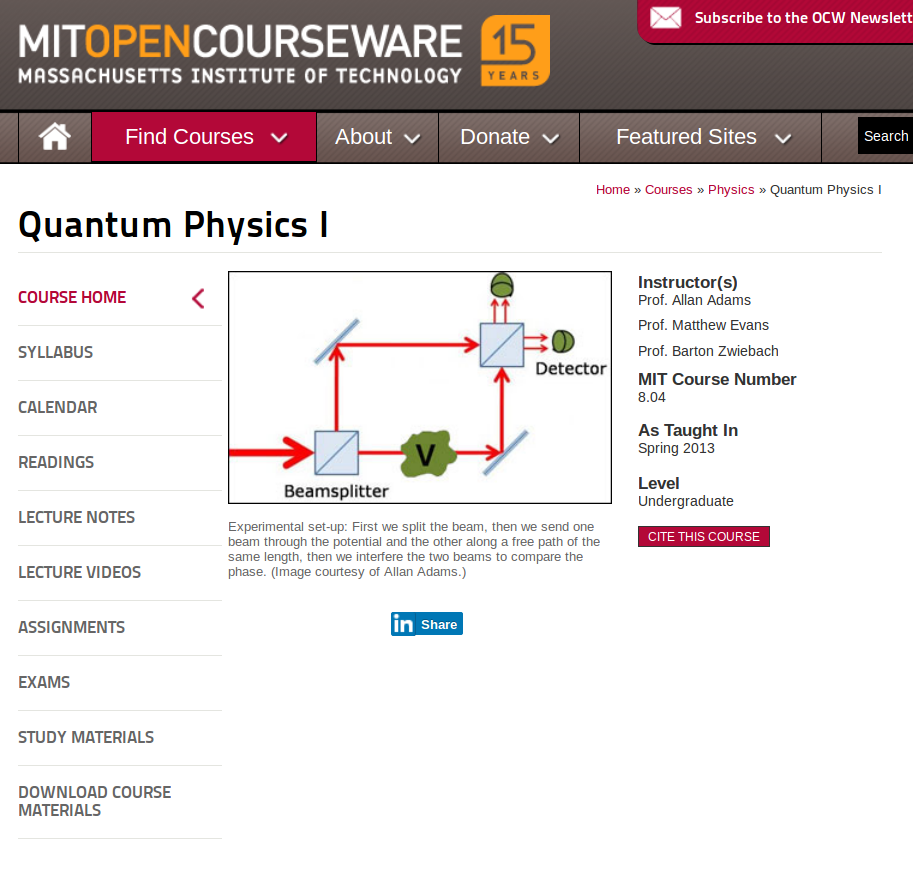Image resolution: width=913 pixels, height=880 pixels.
Task: Click instructor name Prof. Matthew Evans
Action: 703,326
